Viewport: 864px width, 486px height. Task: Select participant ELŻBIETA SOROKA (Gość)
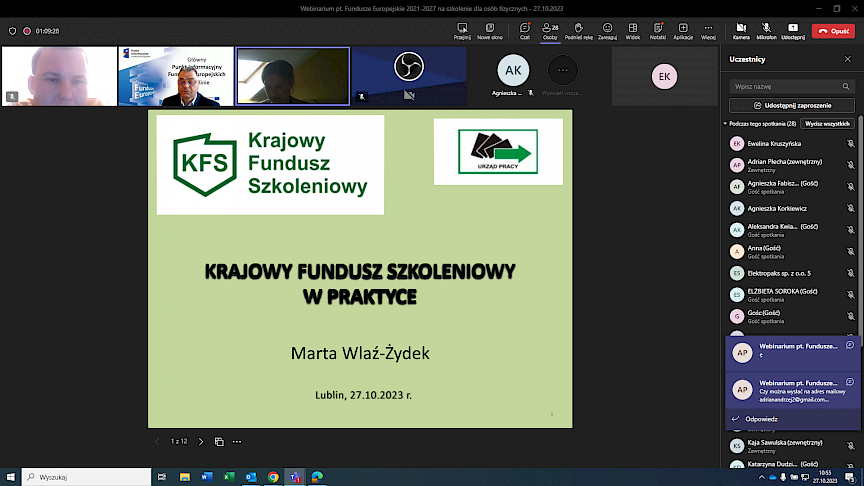tap(791, 295)
